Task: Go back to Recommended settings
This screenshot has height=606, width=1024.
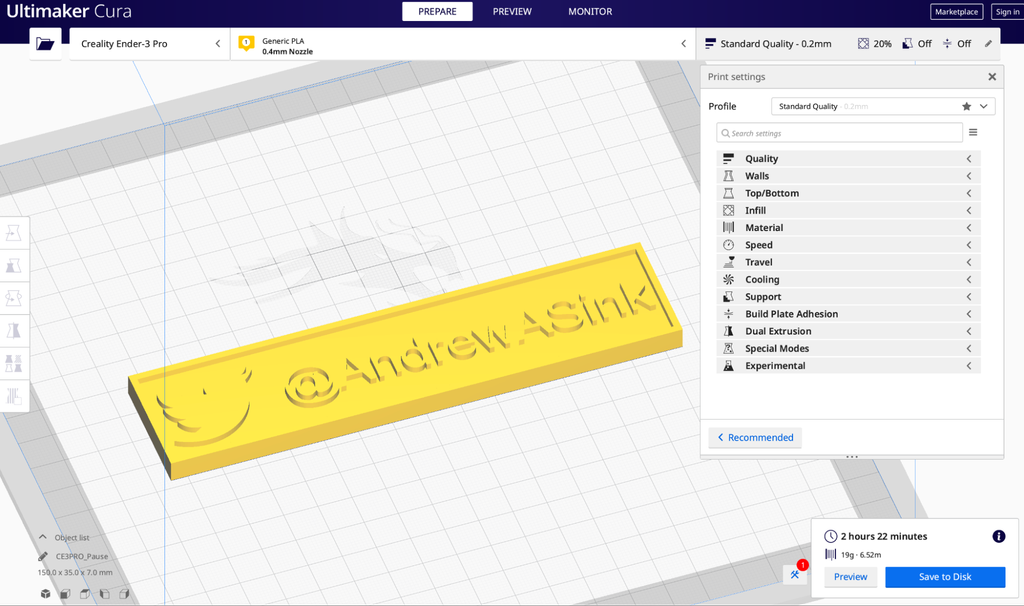Action: [756, 438]
